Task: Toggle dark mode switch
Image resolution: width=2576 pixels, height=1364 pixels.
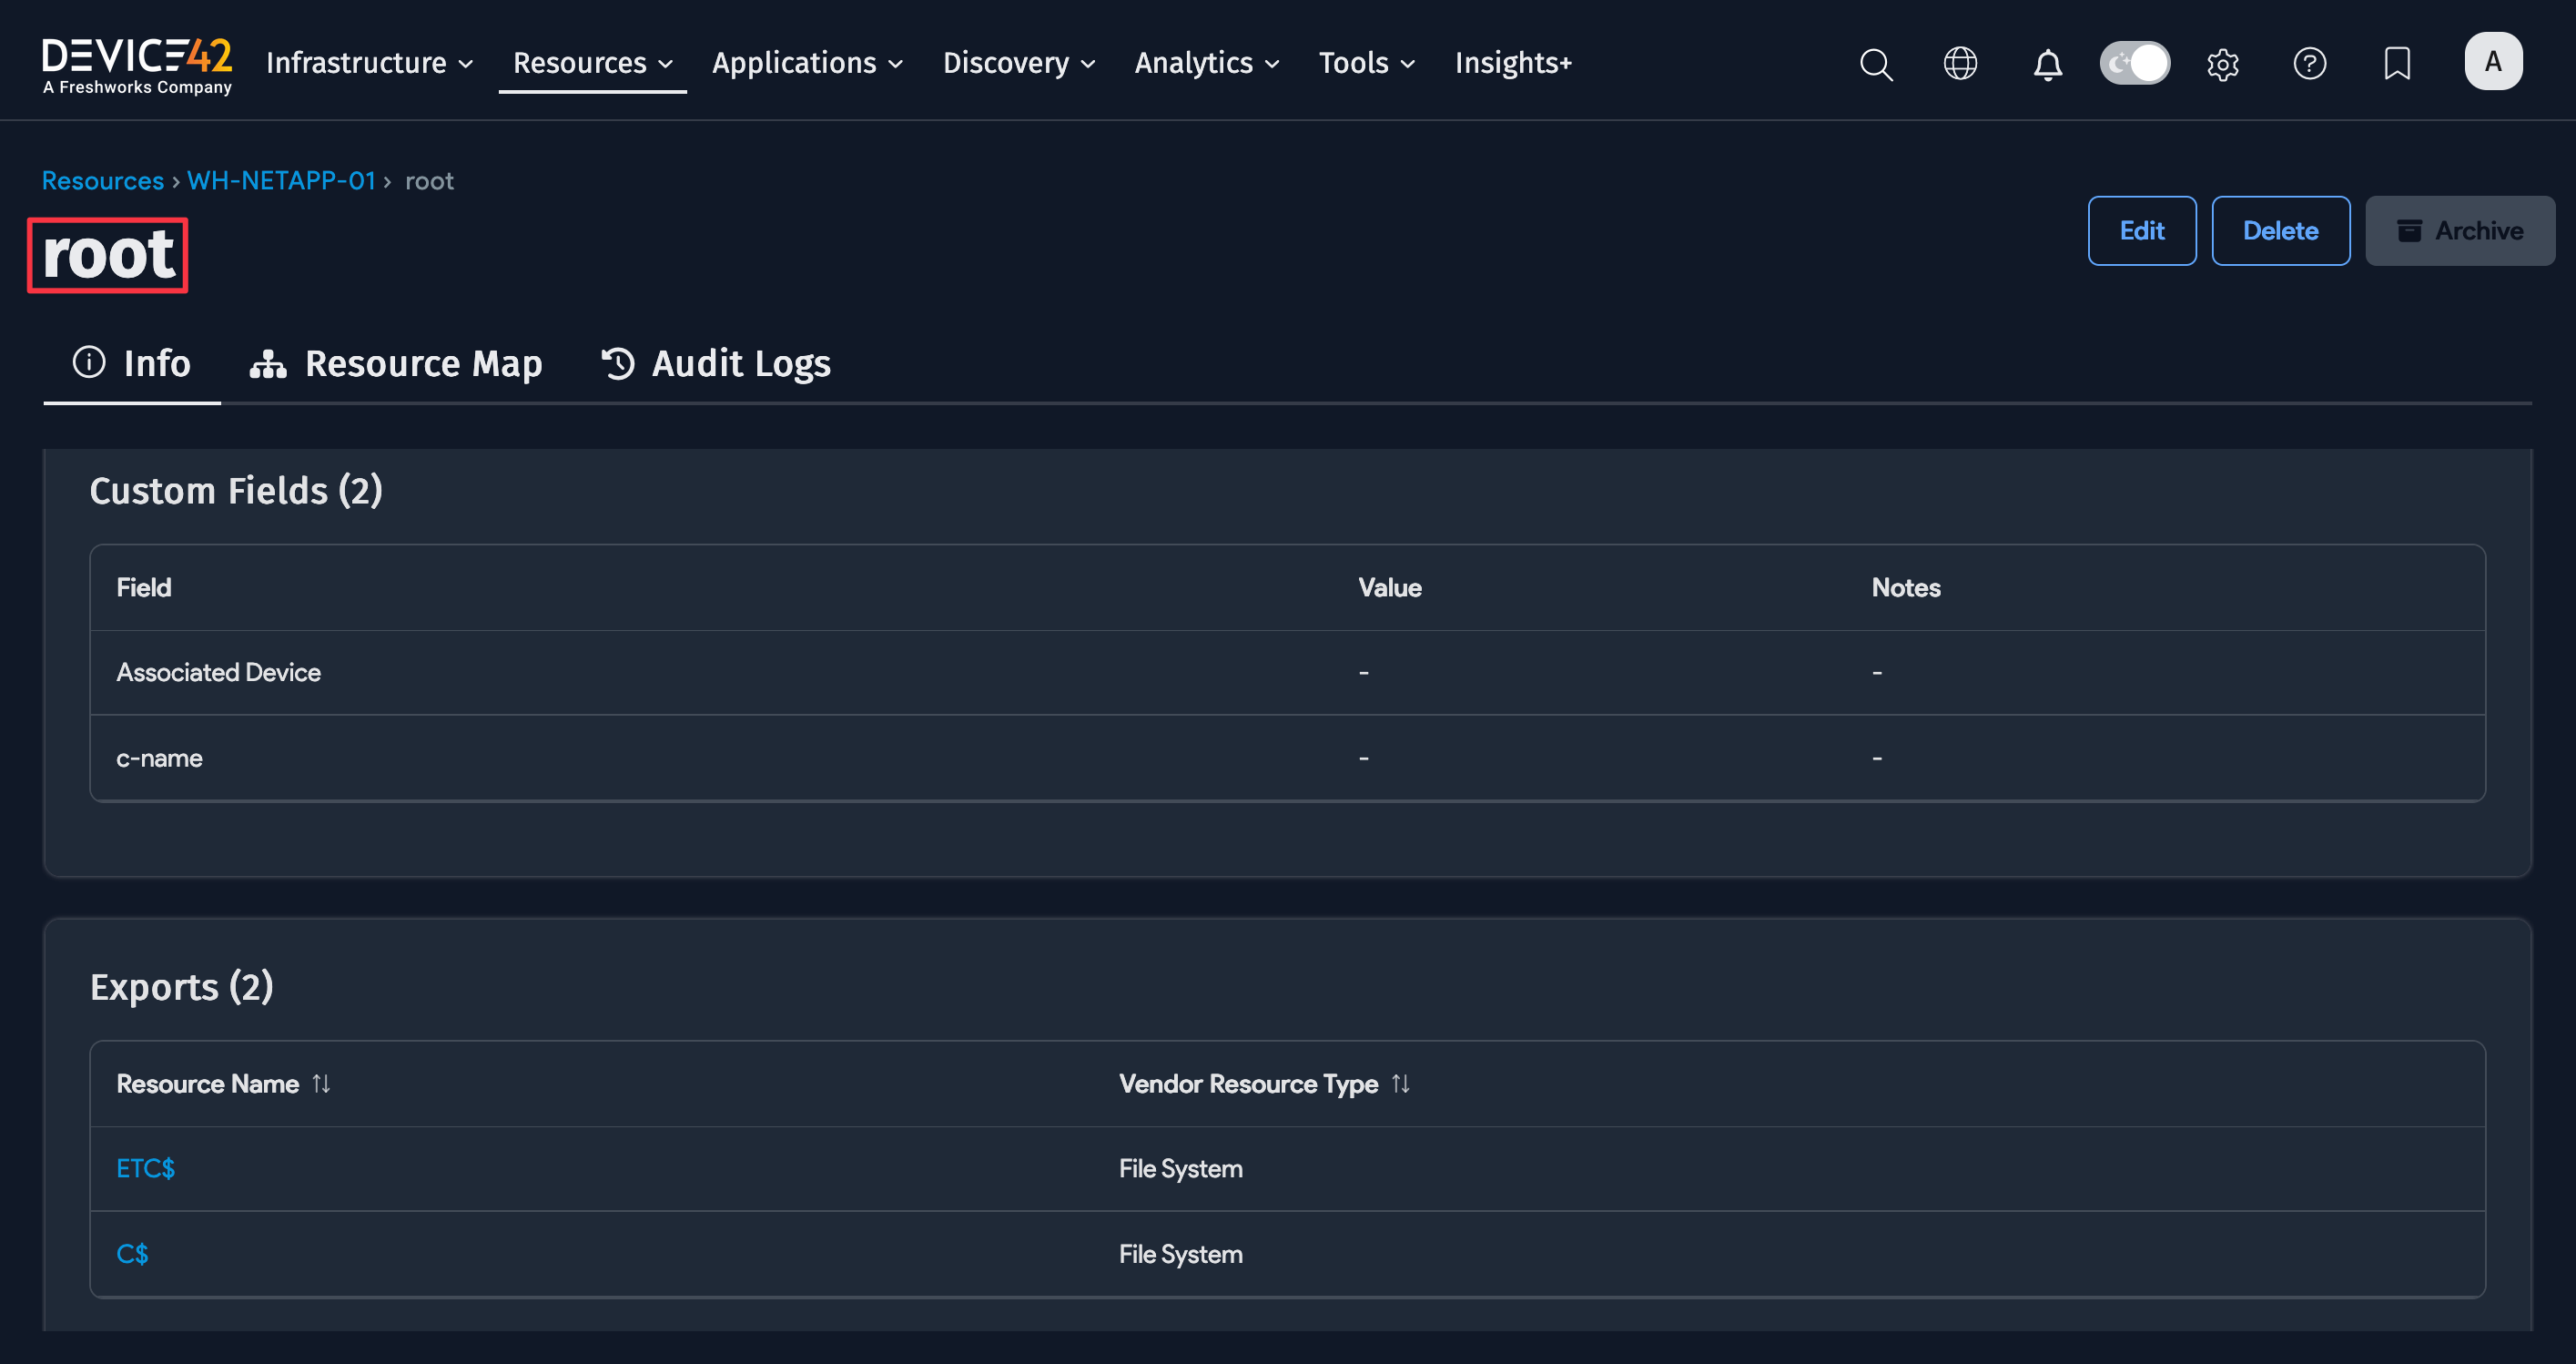Action: point(2134,64)
